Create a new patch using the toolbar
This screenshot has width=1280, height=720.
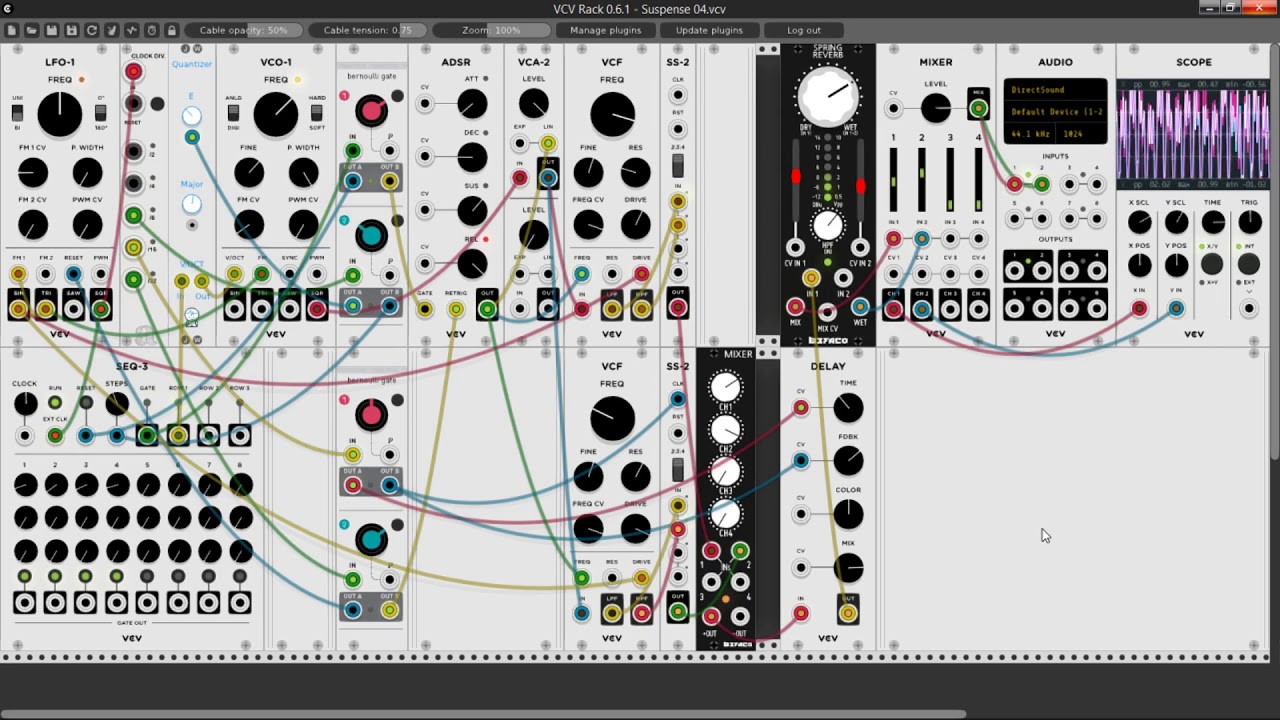click(x=12, y=30)
